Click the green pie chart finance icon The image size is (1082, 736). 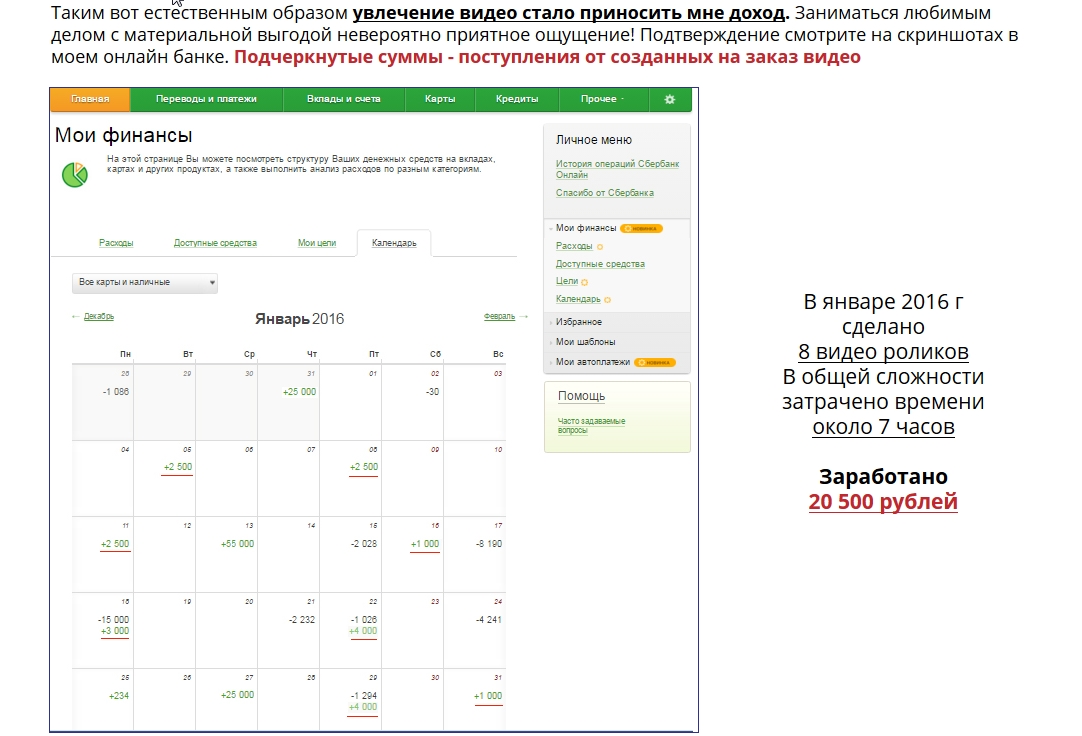pos(75,175)
